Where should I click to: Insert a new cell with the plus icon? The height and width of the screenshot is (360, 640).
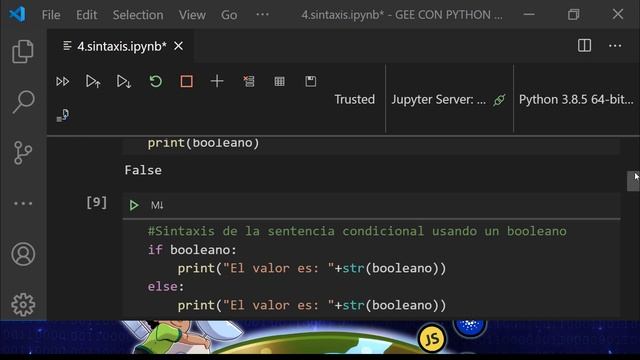(x=217, y=81)
